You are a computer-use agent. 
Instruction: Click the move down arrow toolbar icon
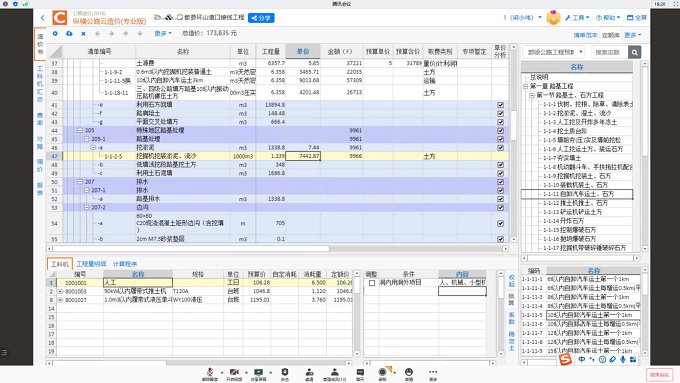tap(140, 33)
